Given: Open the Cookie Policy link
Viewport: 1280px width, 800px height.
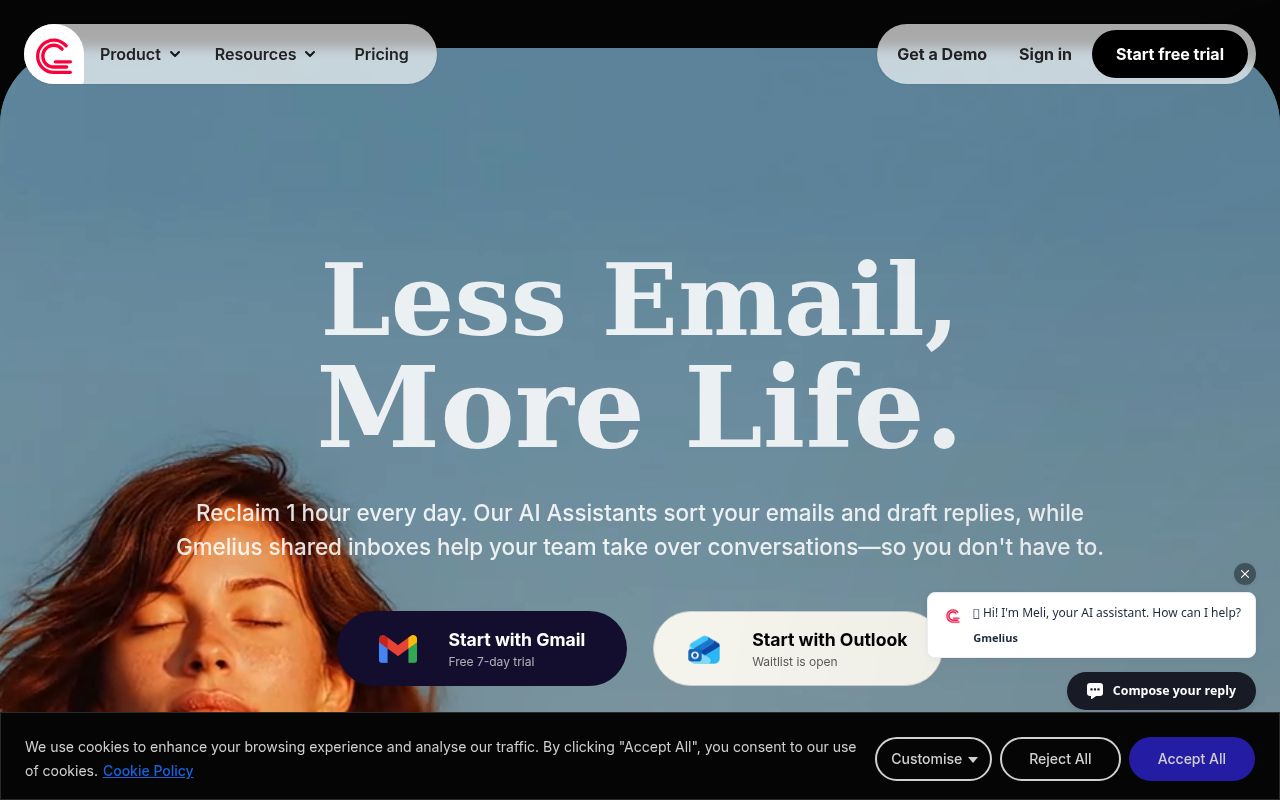Looking at the screenshot, I should (148, 771).
